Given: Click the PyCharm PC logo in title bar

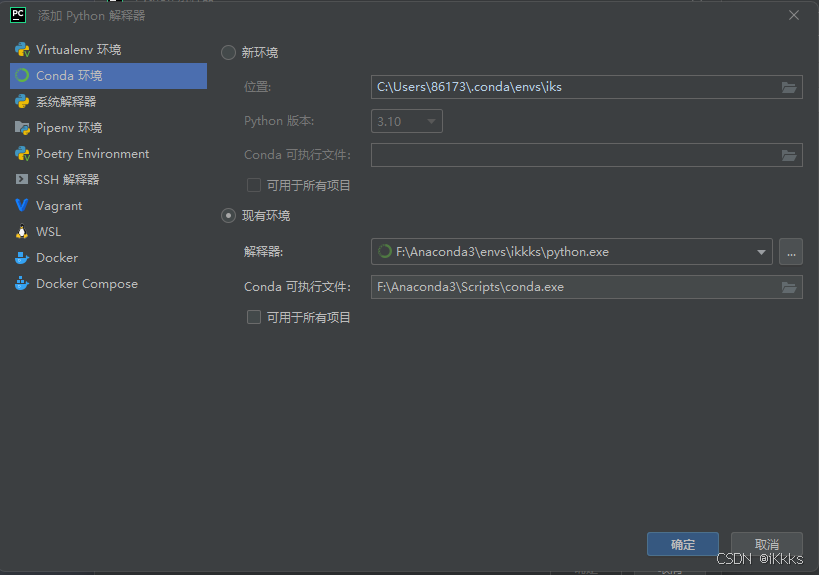Looking at the screenshot, I should [x=18, y=15].
